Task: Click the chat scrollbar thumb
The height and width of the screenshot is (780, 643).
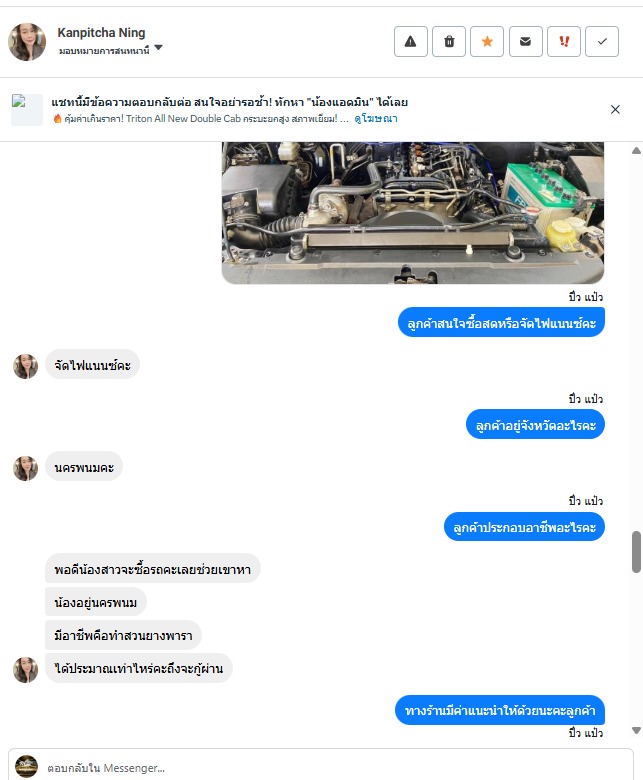Action: [637, 552]
